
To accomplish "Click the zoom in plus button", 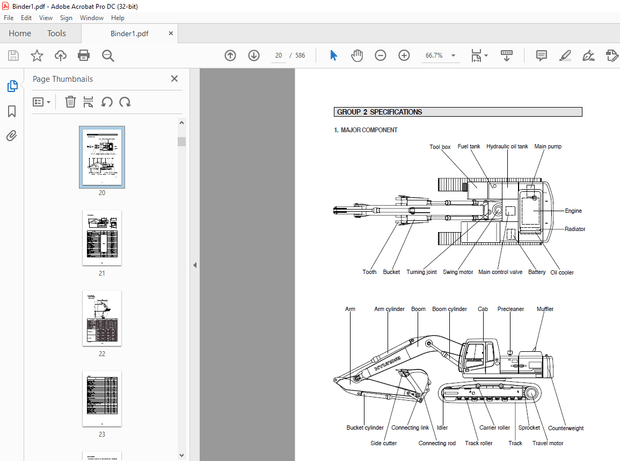I will click(x=404, y=55).
